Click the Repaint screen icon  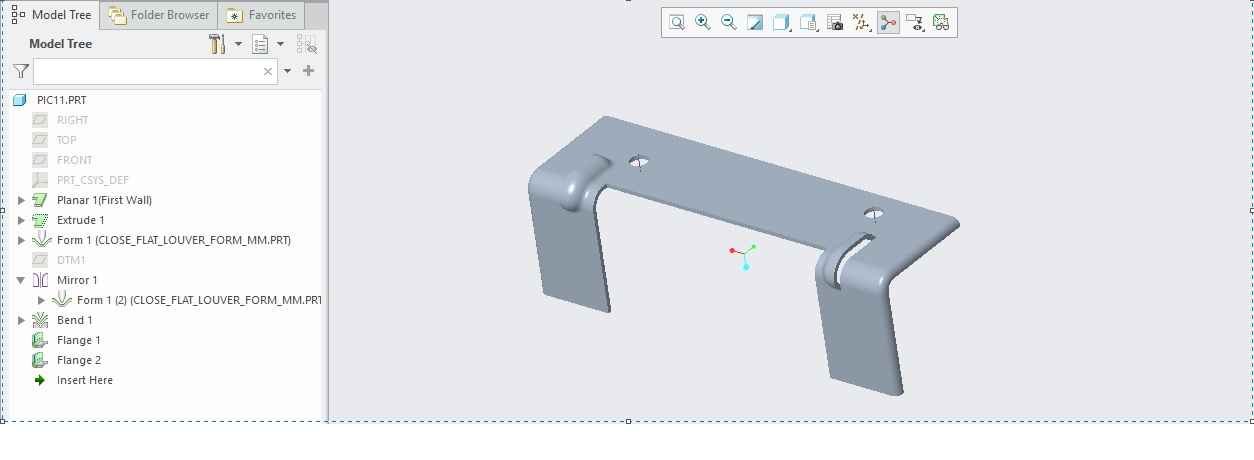coord(756,22)
